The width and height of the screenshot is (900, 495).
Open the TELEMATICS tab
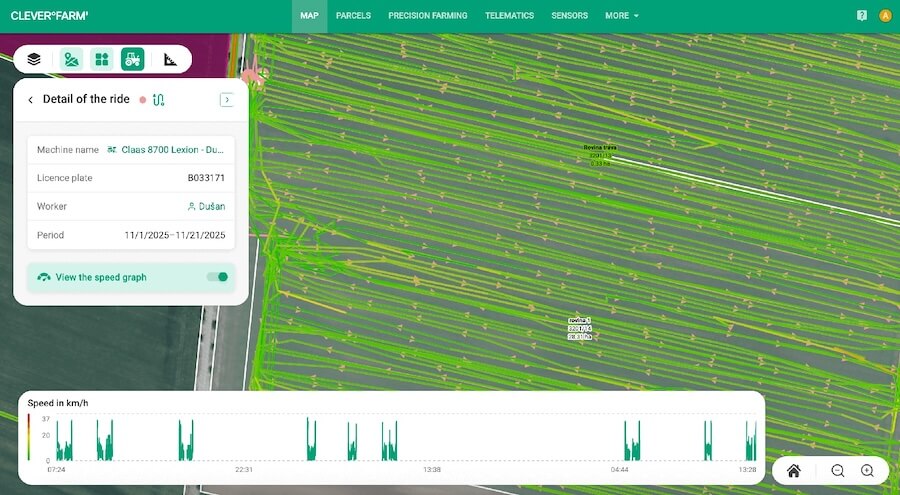coord(509,16)
